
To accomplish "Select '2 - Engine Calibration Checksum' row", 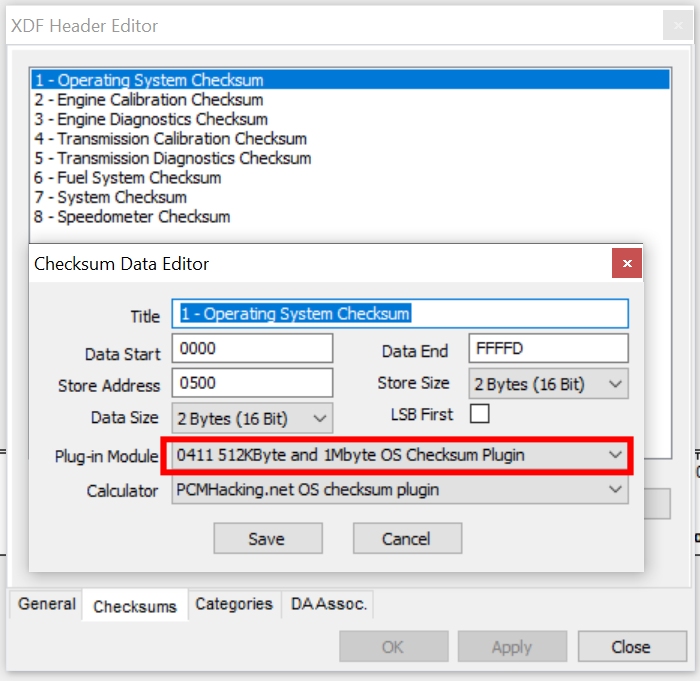I will point(350,100).
